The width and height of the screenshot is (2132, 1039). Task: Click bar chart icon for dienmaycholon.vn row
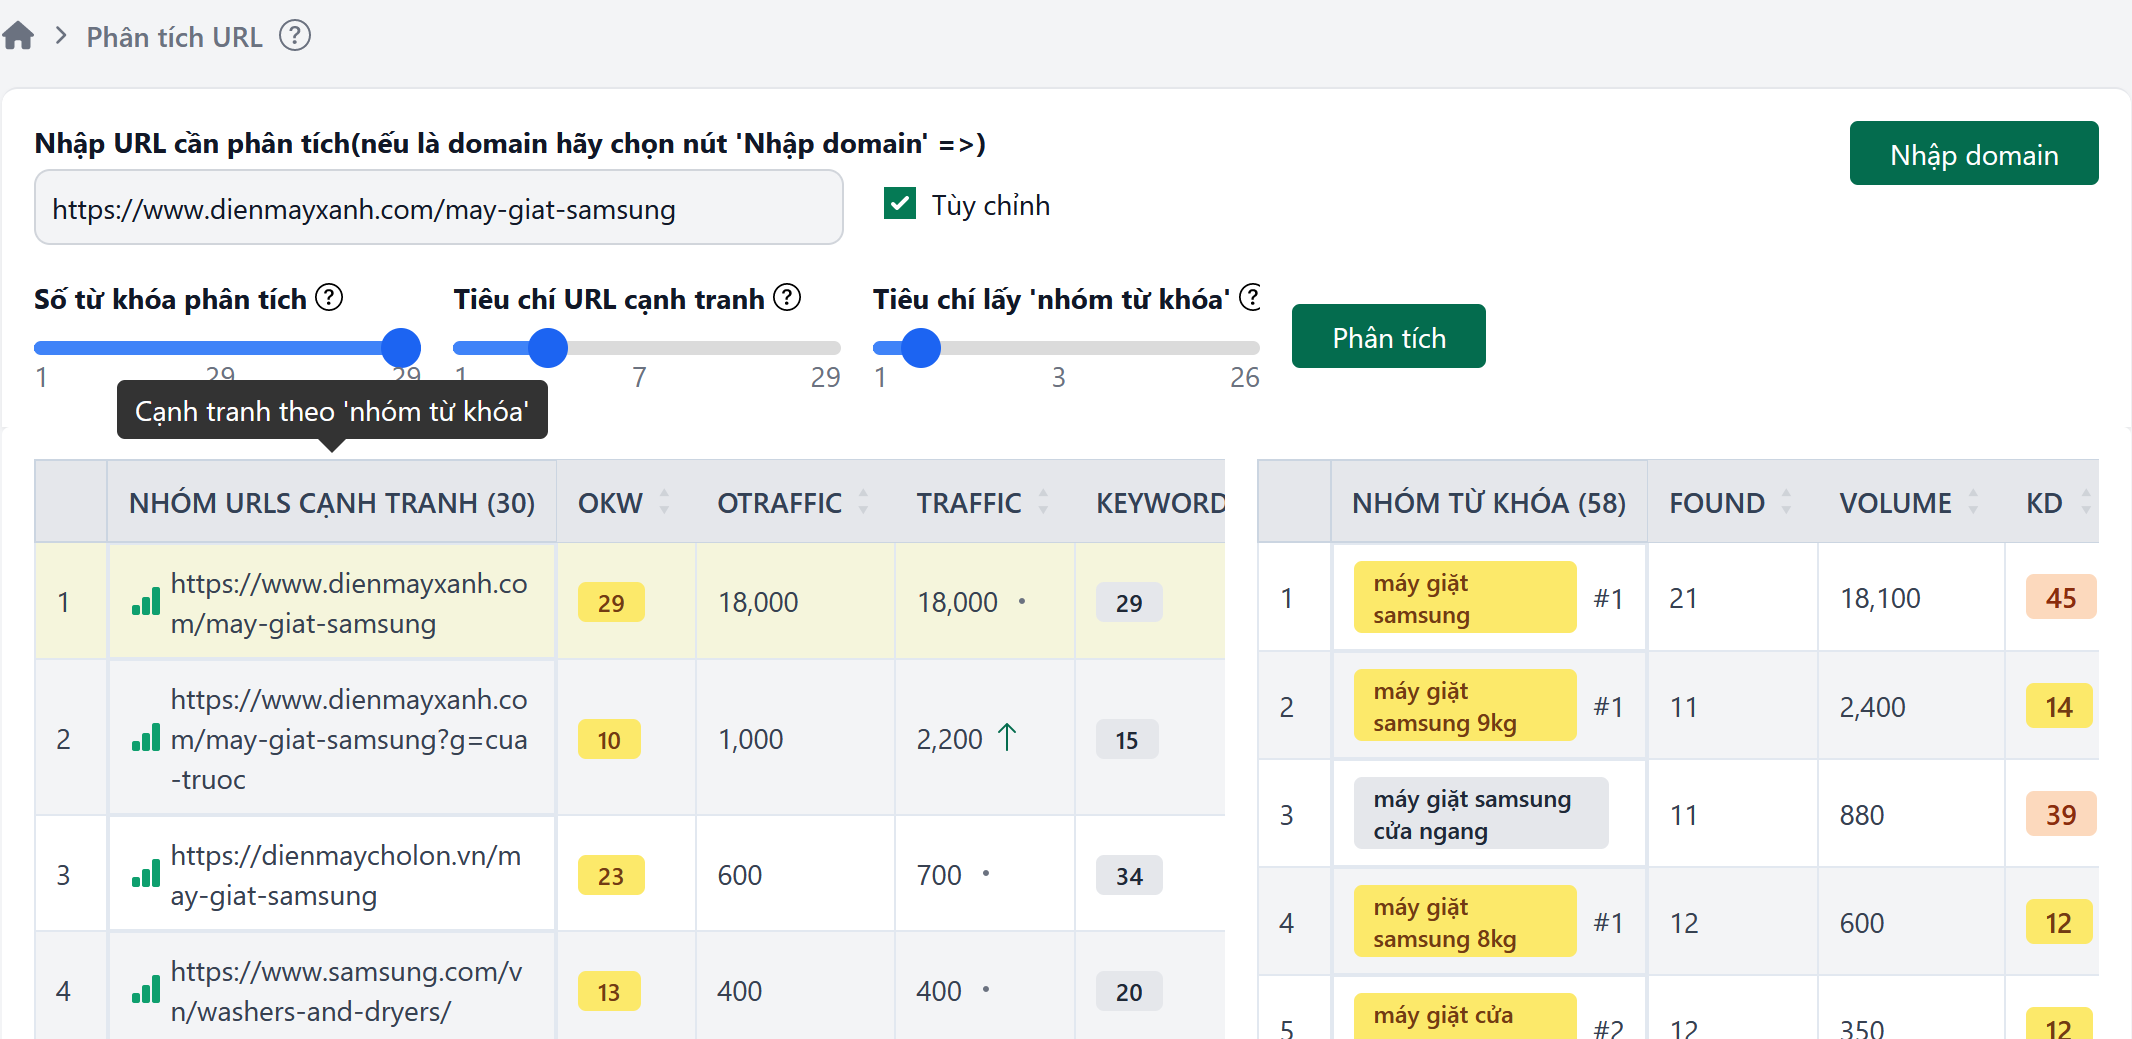pyautogui.click(x=146, y=875)
